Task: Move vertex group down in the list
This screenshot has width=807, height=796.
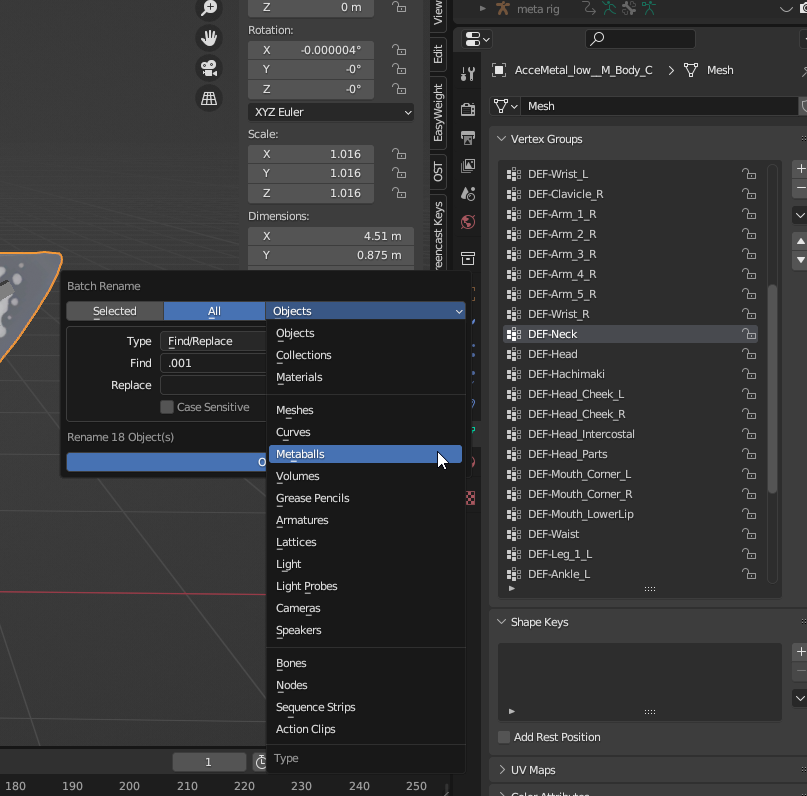Action: click(x=800, y=260)
